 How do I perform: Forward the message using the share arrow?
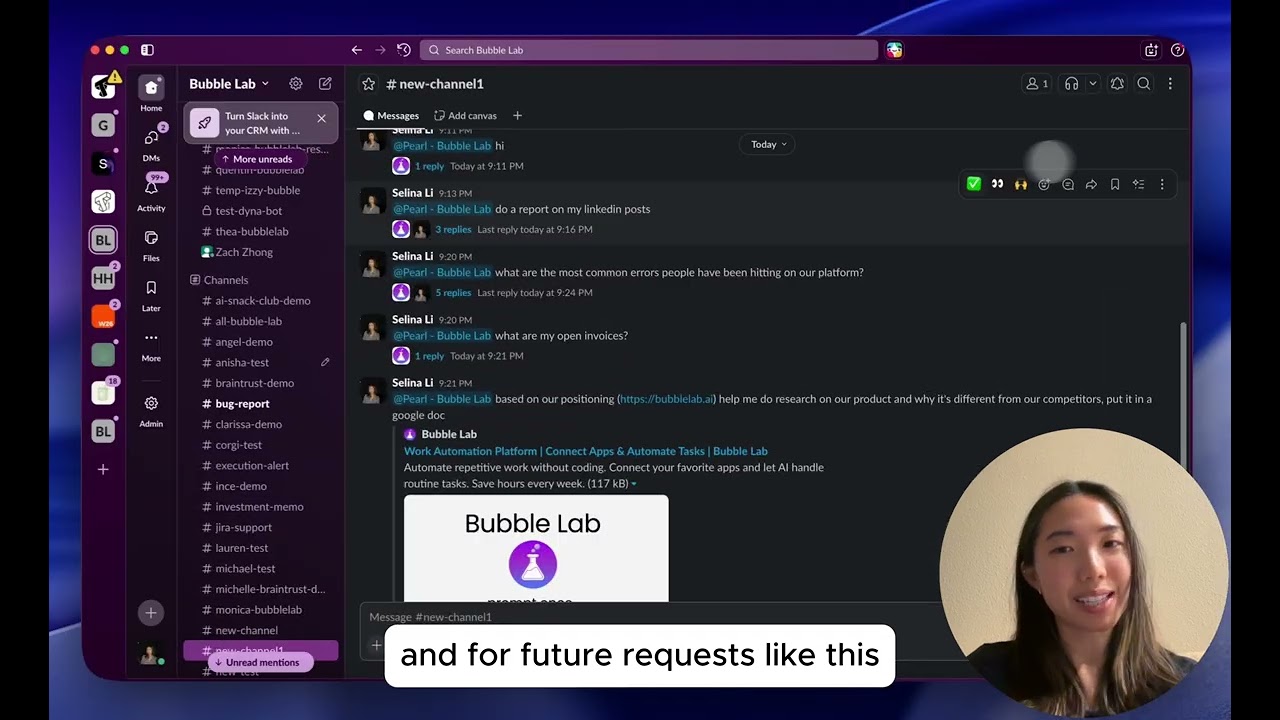pyautogui.click(x=1091, y=184)
